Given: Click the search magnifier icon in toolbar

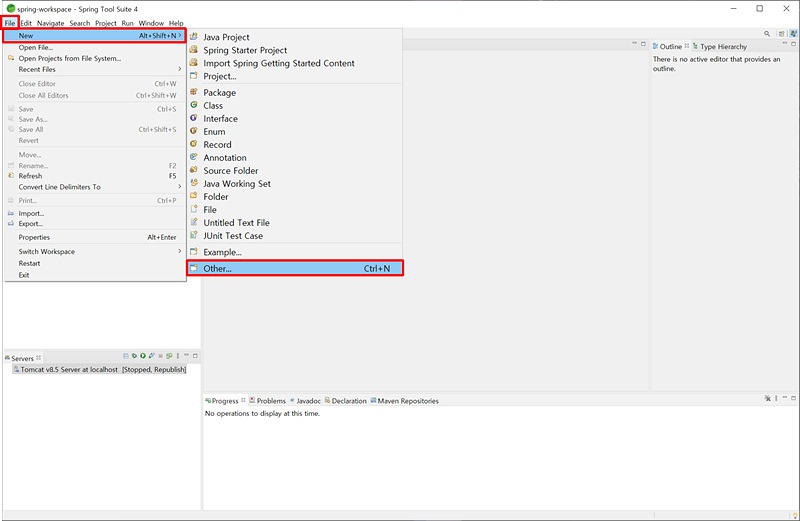Looking at the screenshot, I should point(767,34).
